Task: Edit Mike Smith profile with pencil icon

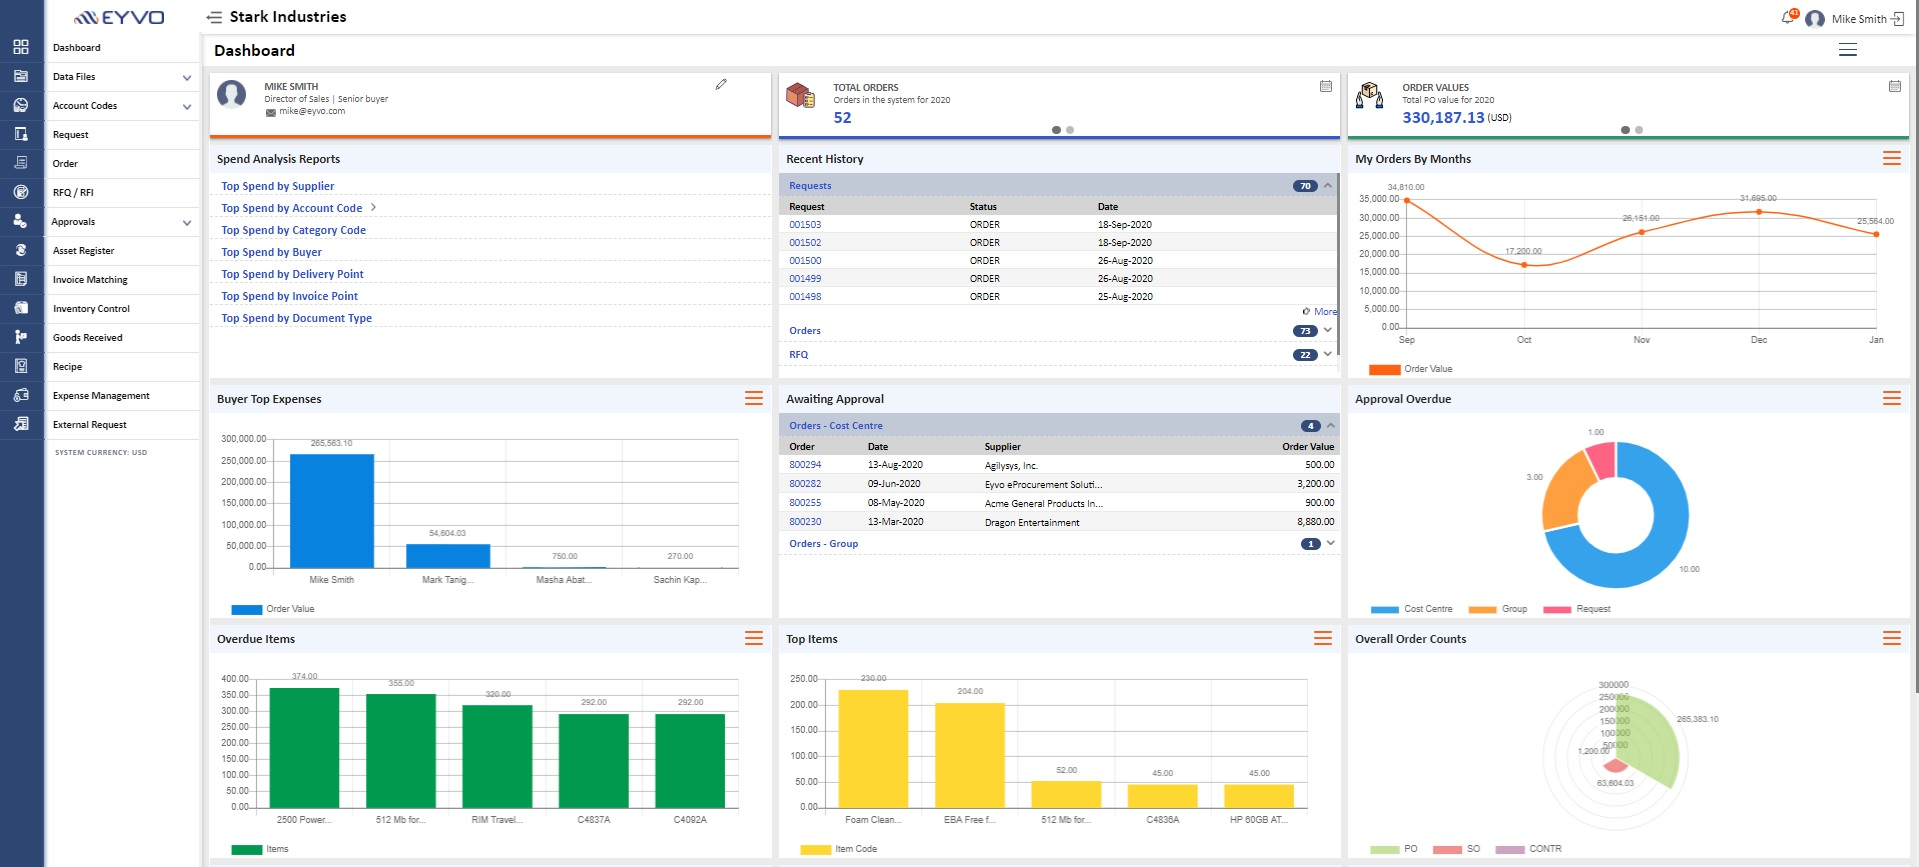Action: tap(721, 85)
